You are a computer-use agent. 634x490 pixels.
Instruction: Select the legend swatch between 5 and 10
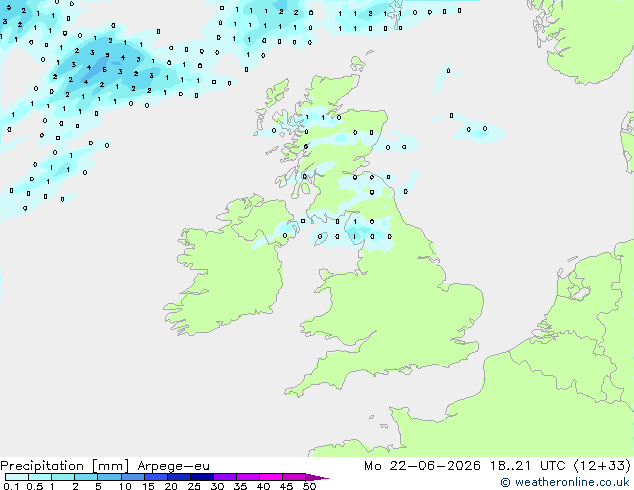click(x=109, y=477)
